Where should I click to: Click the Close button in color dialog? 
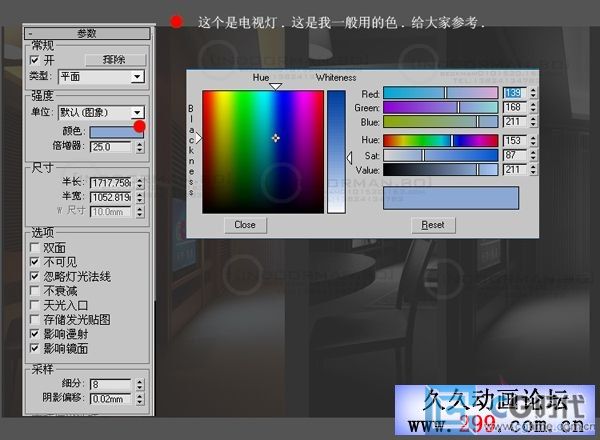(x=245, y=225)
